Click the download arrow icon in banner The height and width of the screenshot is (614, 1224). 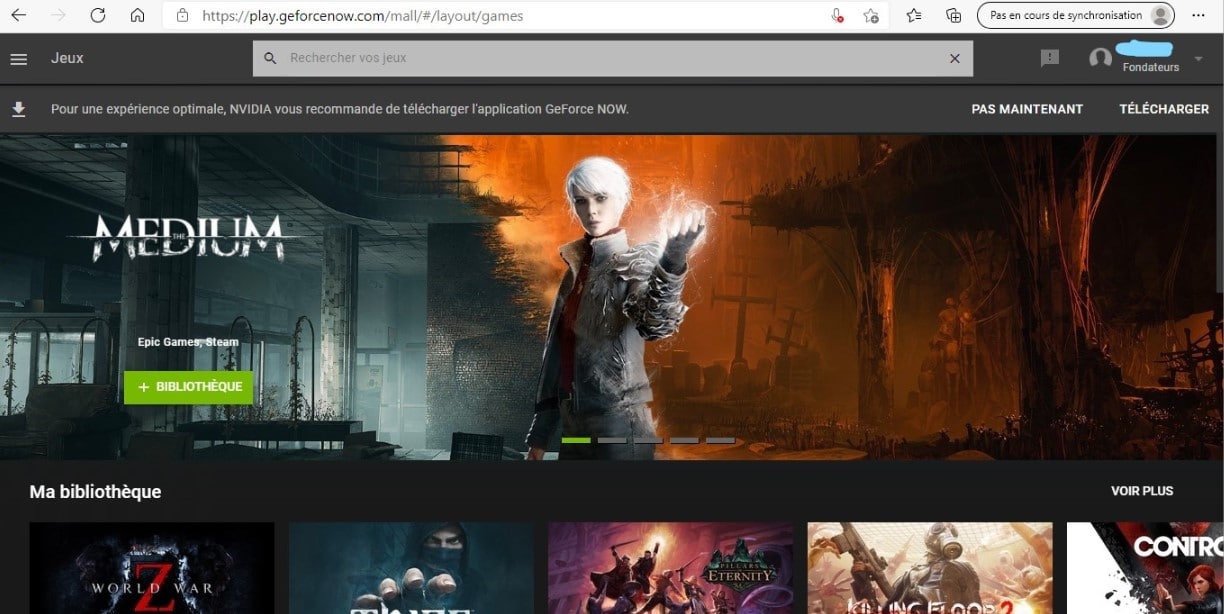(18, 109)
